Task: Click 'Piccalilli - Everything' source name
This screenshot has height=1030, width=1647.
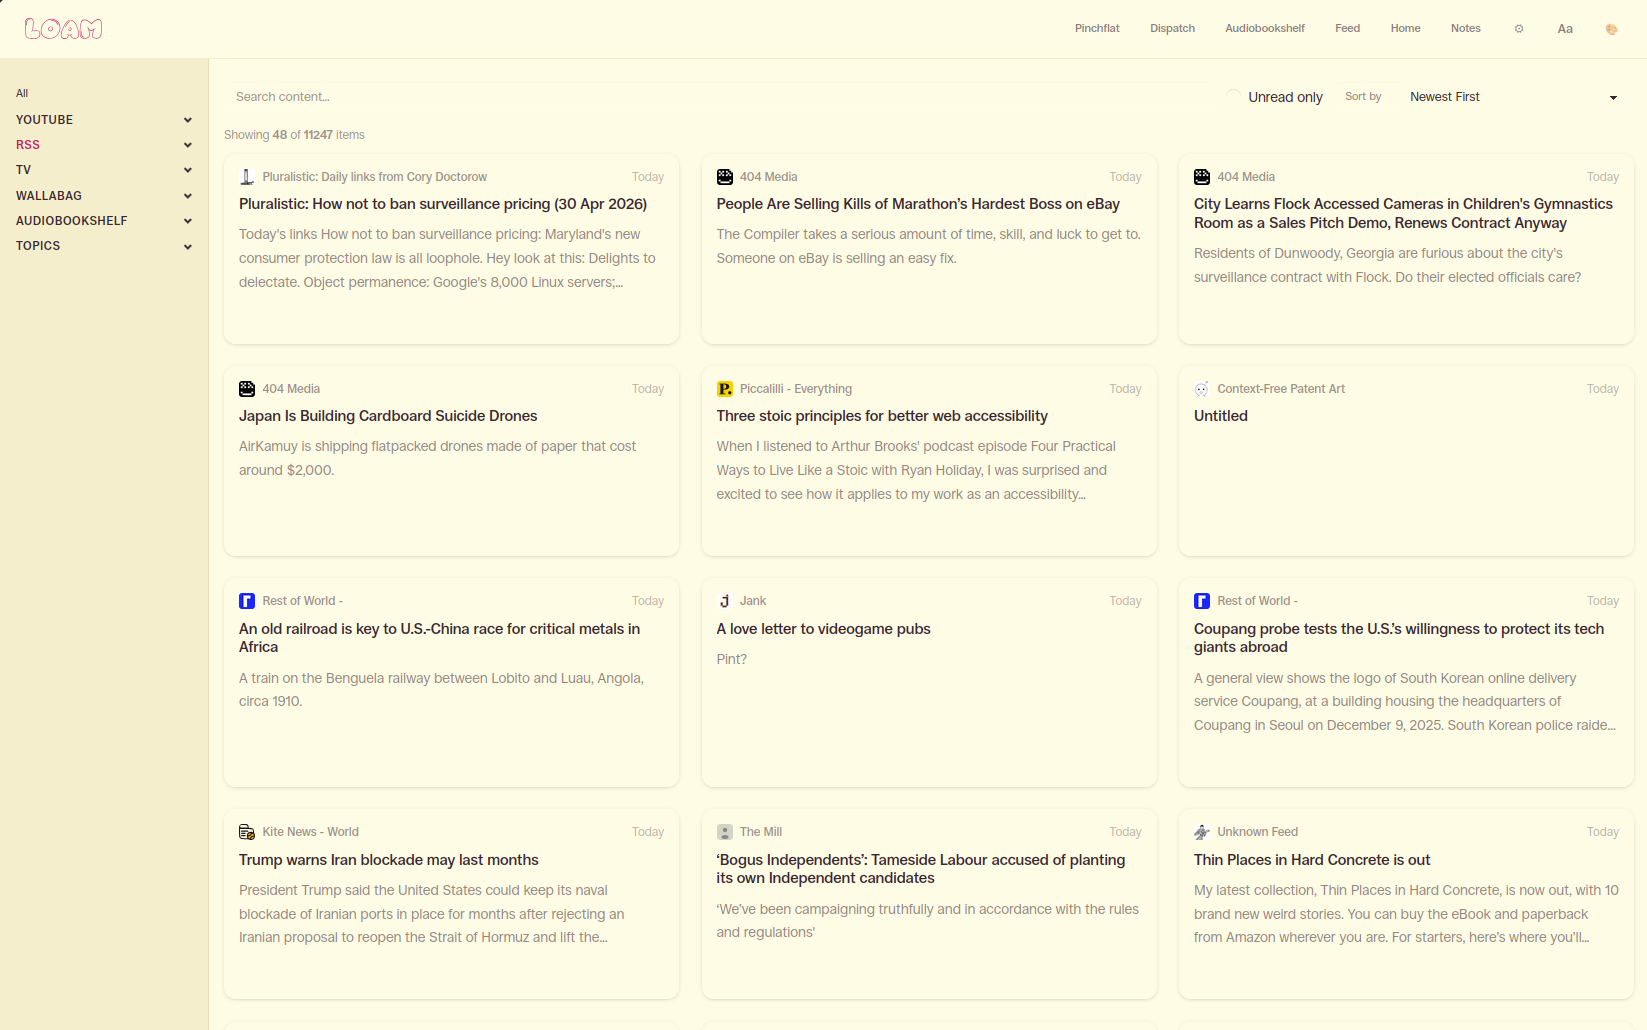Action: coord(796,389)
